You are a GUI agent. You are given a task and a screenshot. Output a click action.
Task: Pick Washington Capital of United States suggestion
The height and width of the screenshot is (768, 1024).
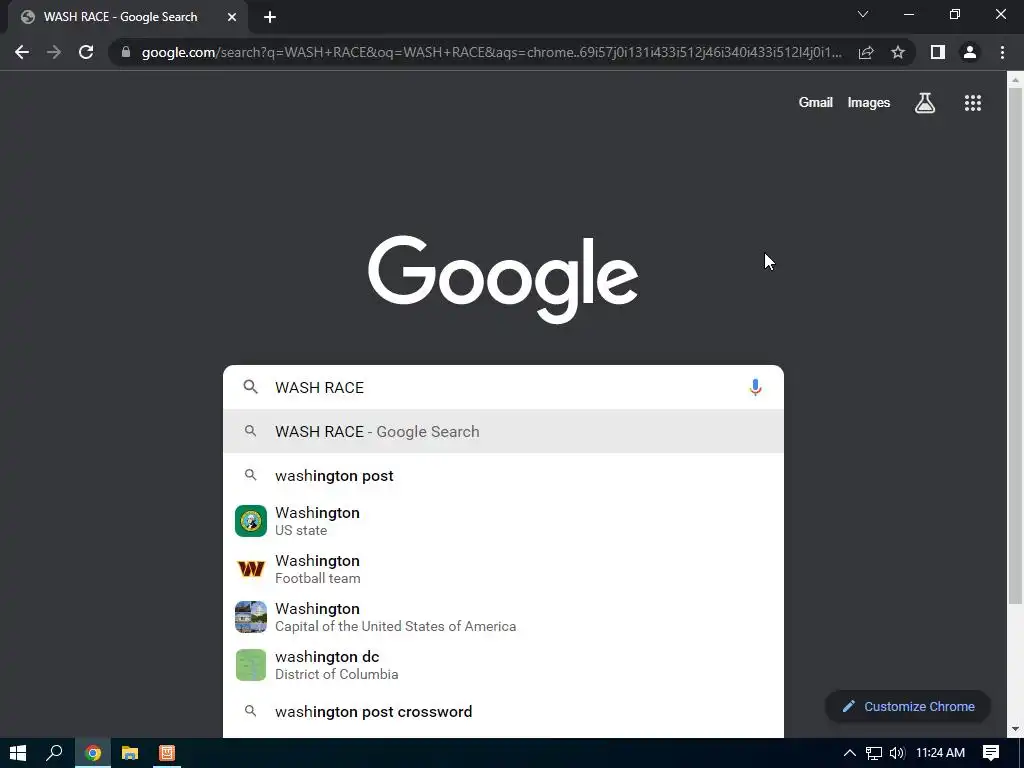(x=503, y=617)
